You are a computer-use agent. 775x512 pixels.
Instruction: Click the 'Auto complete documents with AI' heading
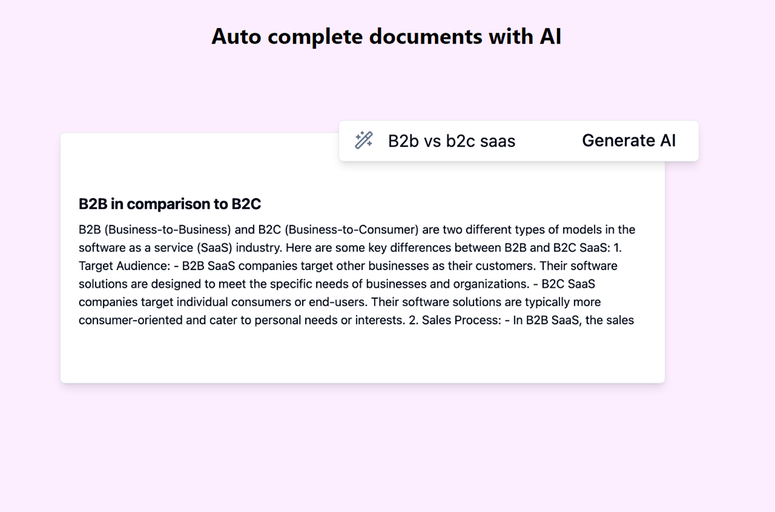[x=387, y=37]
